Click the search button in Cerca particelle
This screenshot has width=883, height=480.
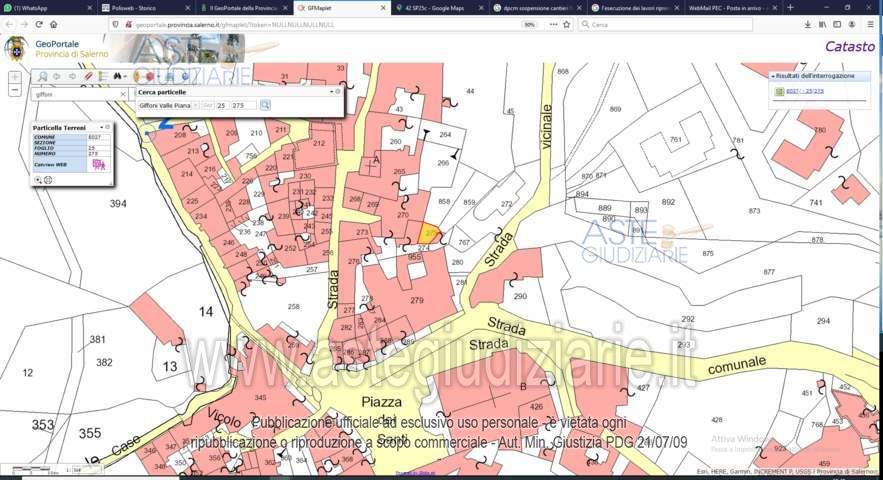[x=265, y=104]
